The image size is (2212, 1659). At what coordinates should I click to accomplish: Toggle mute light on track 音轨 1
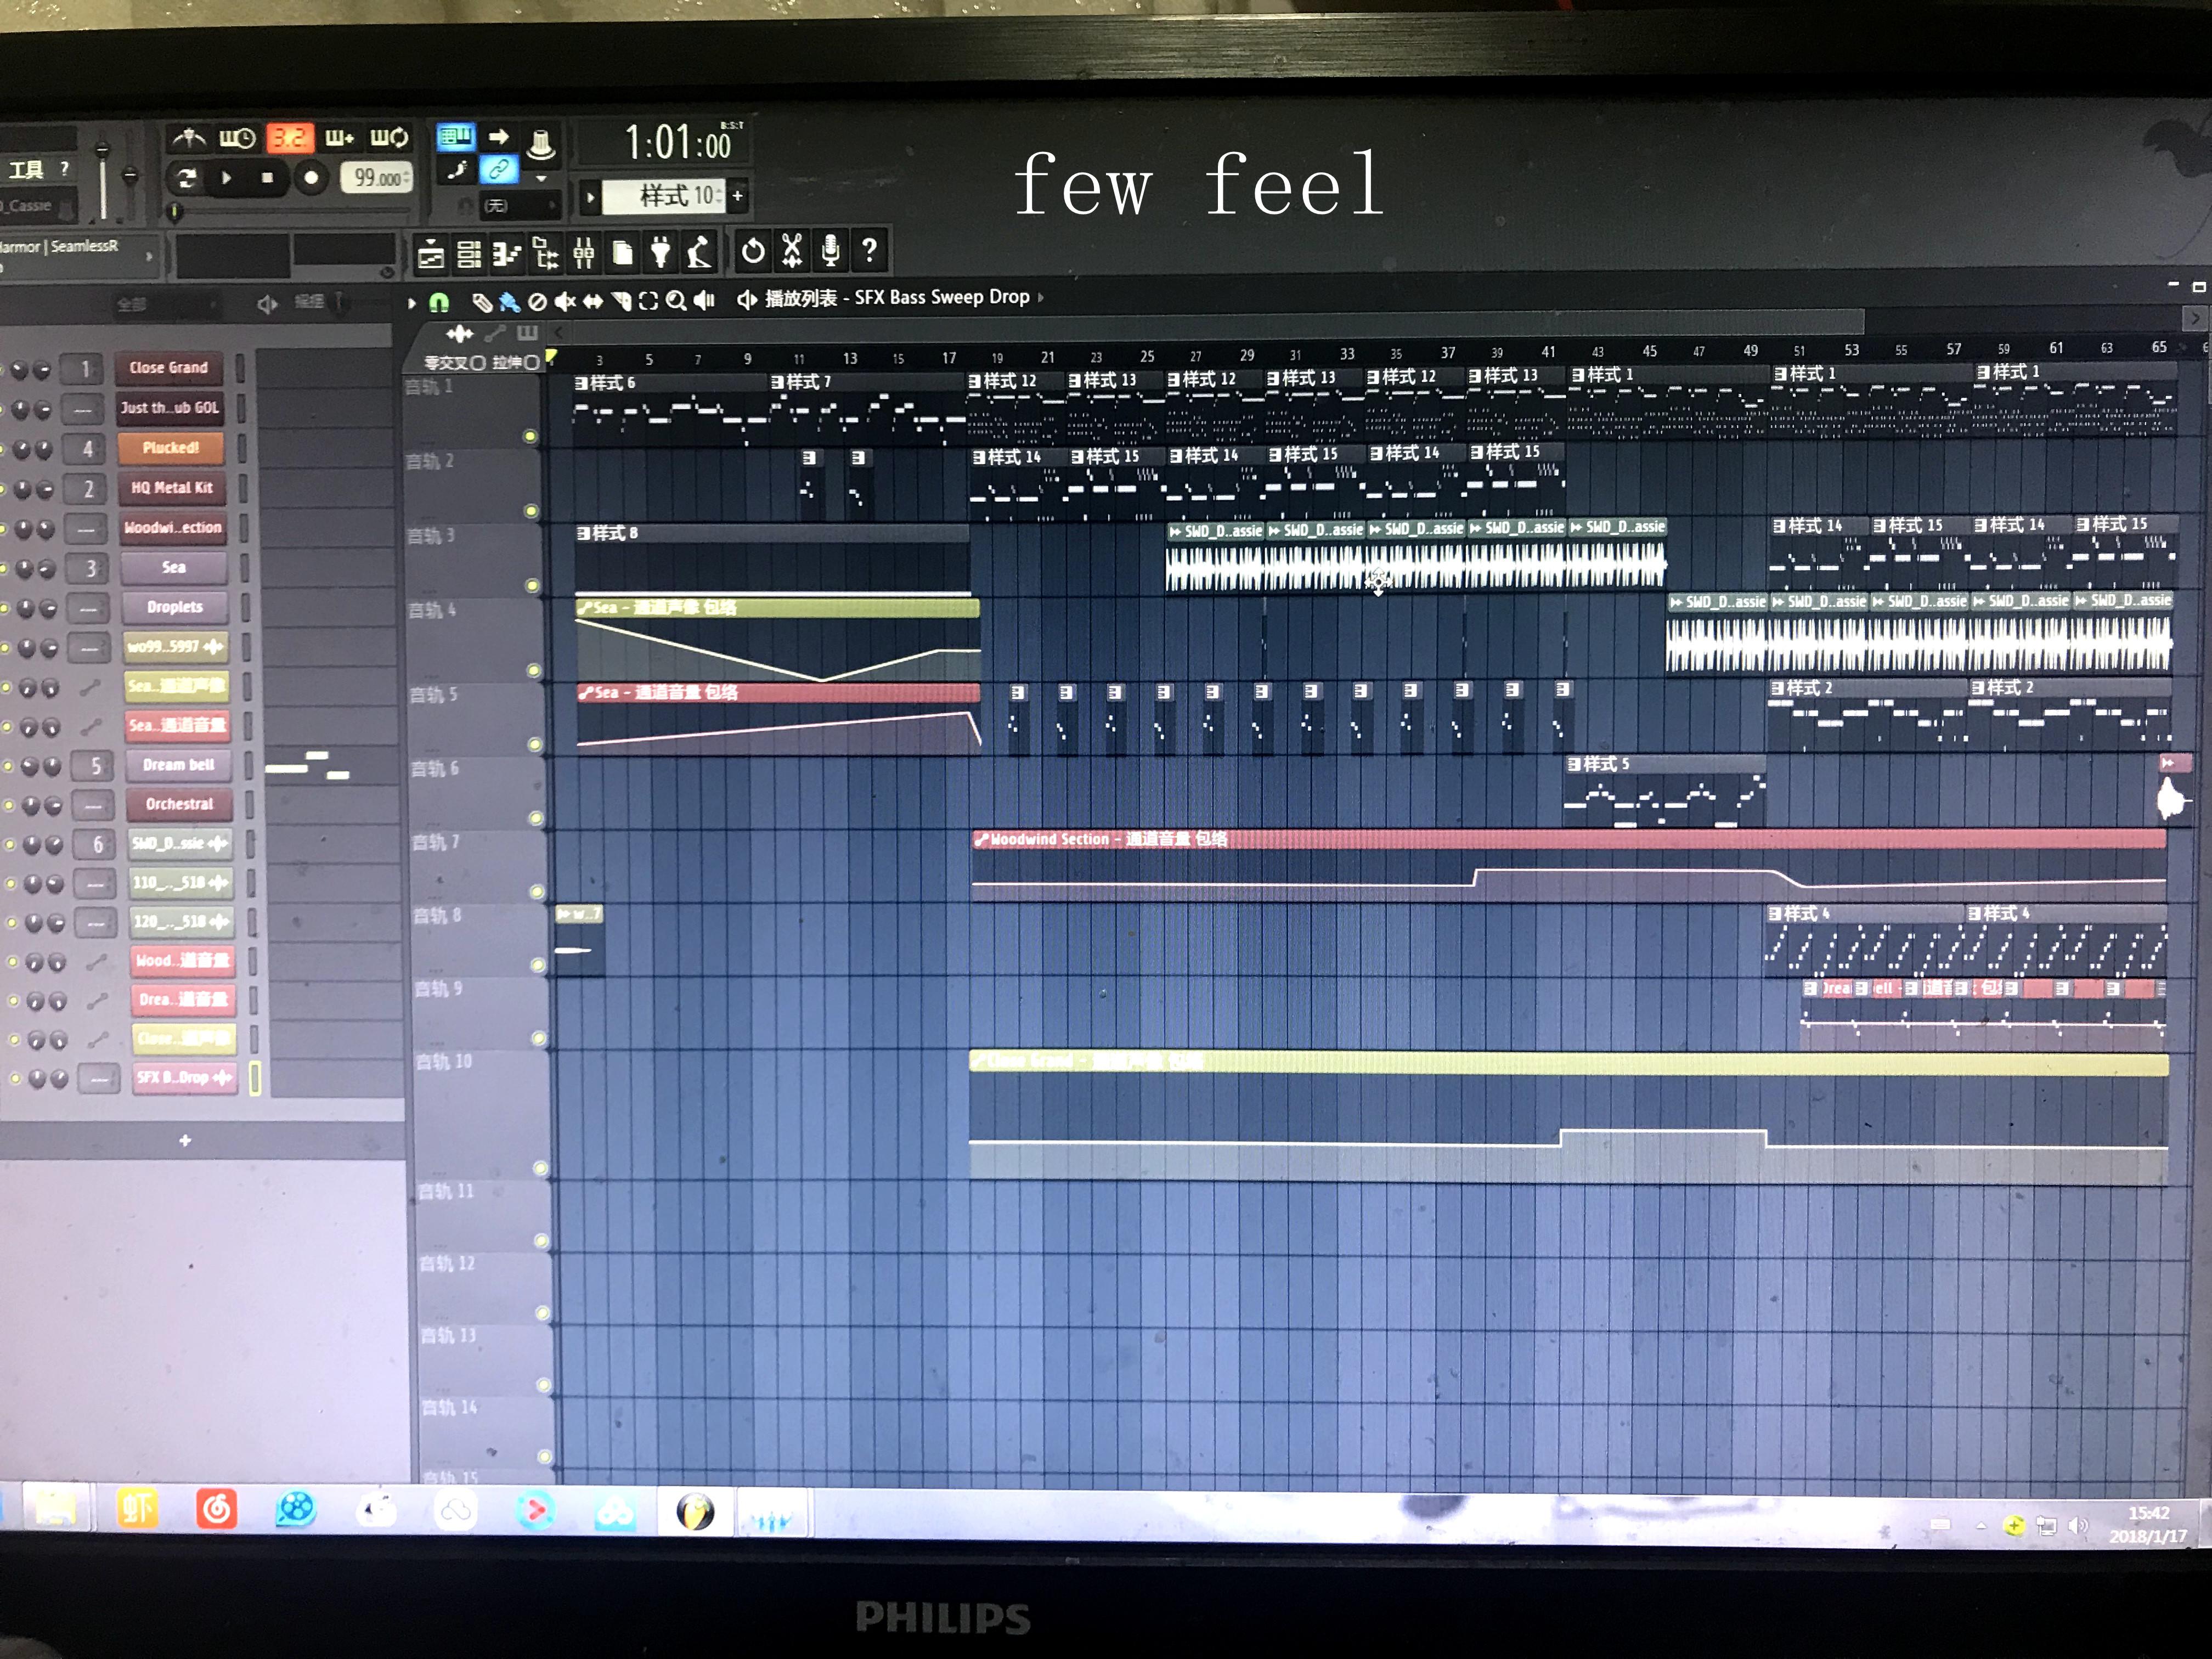click(530, 437)
